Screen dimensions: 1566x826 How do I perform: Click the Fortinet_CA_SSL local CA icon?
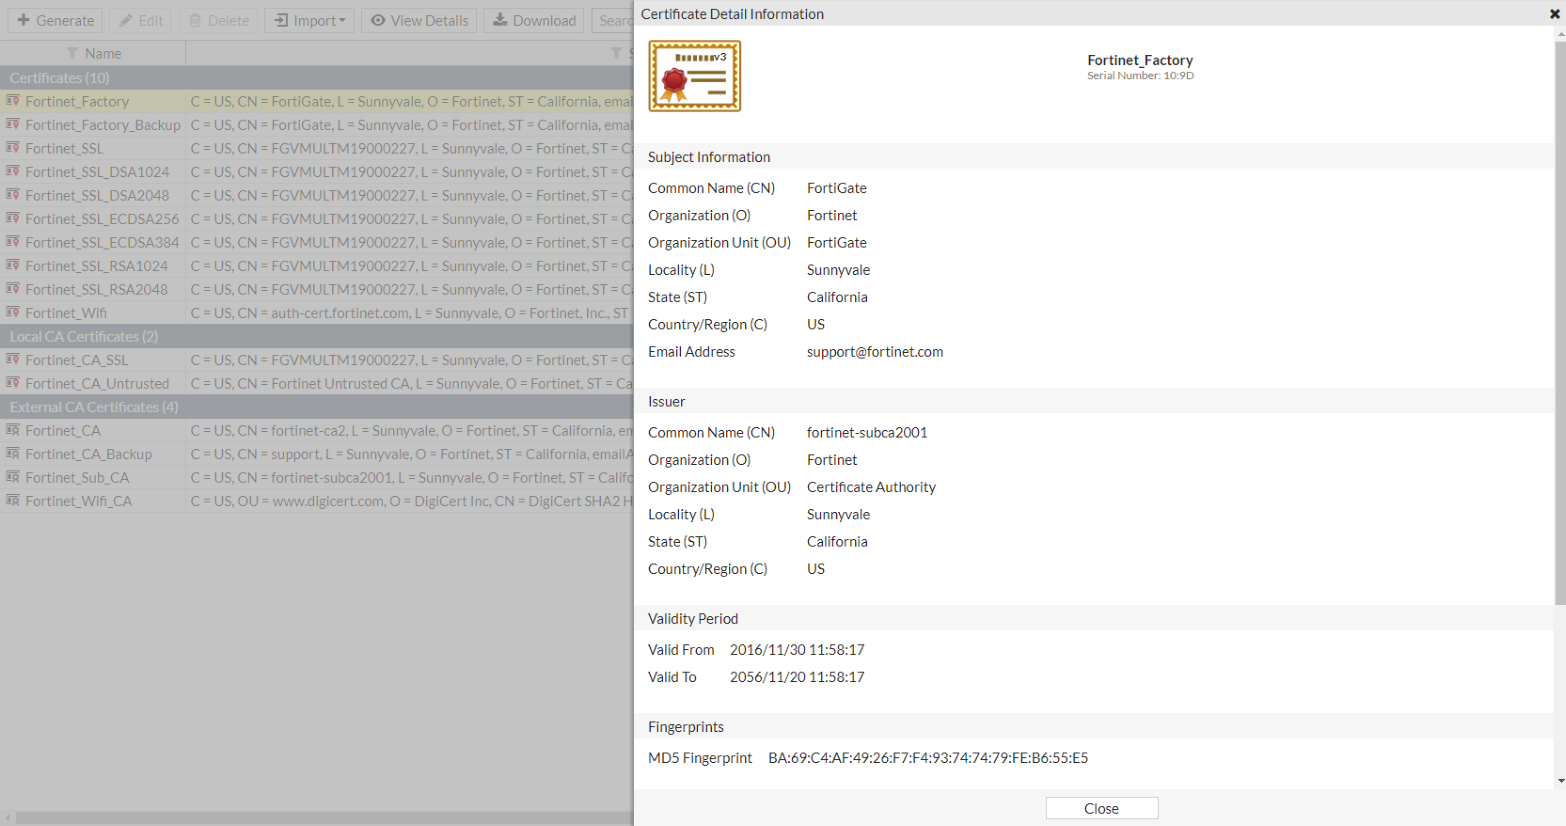[13, 359]
